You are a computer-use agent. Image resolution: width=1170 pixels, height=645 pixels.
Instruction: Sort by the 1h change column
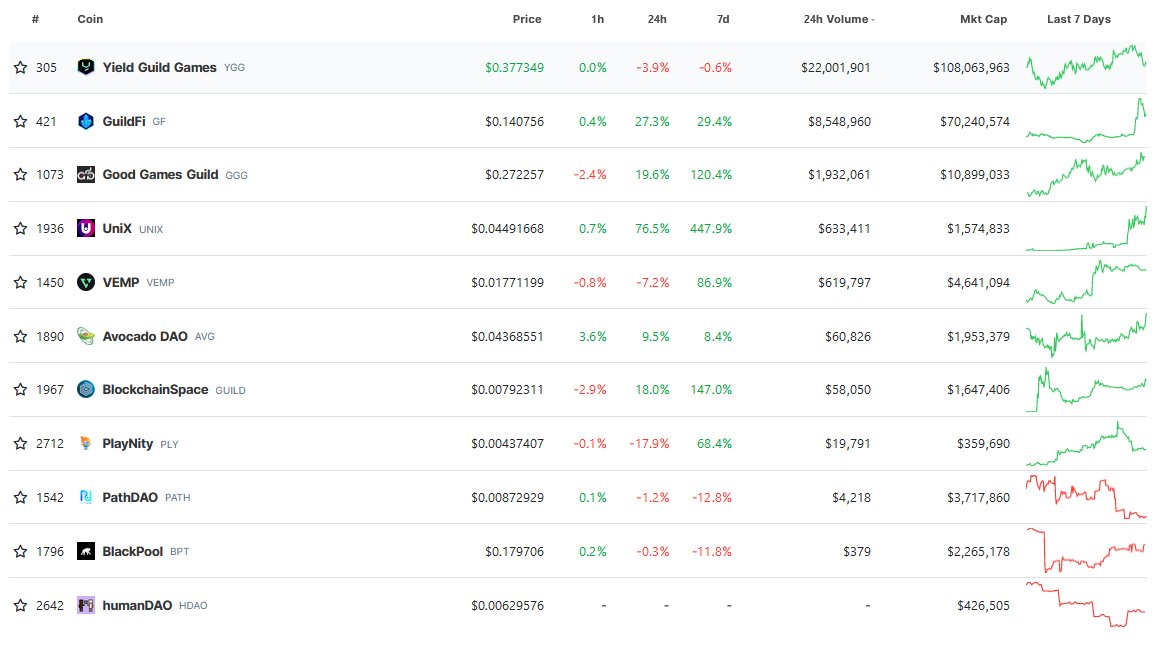(598, 19)
